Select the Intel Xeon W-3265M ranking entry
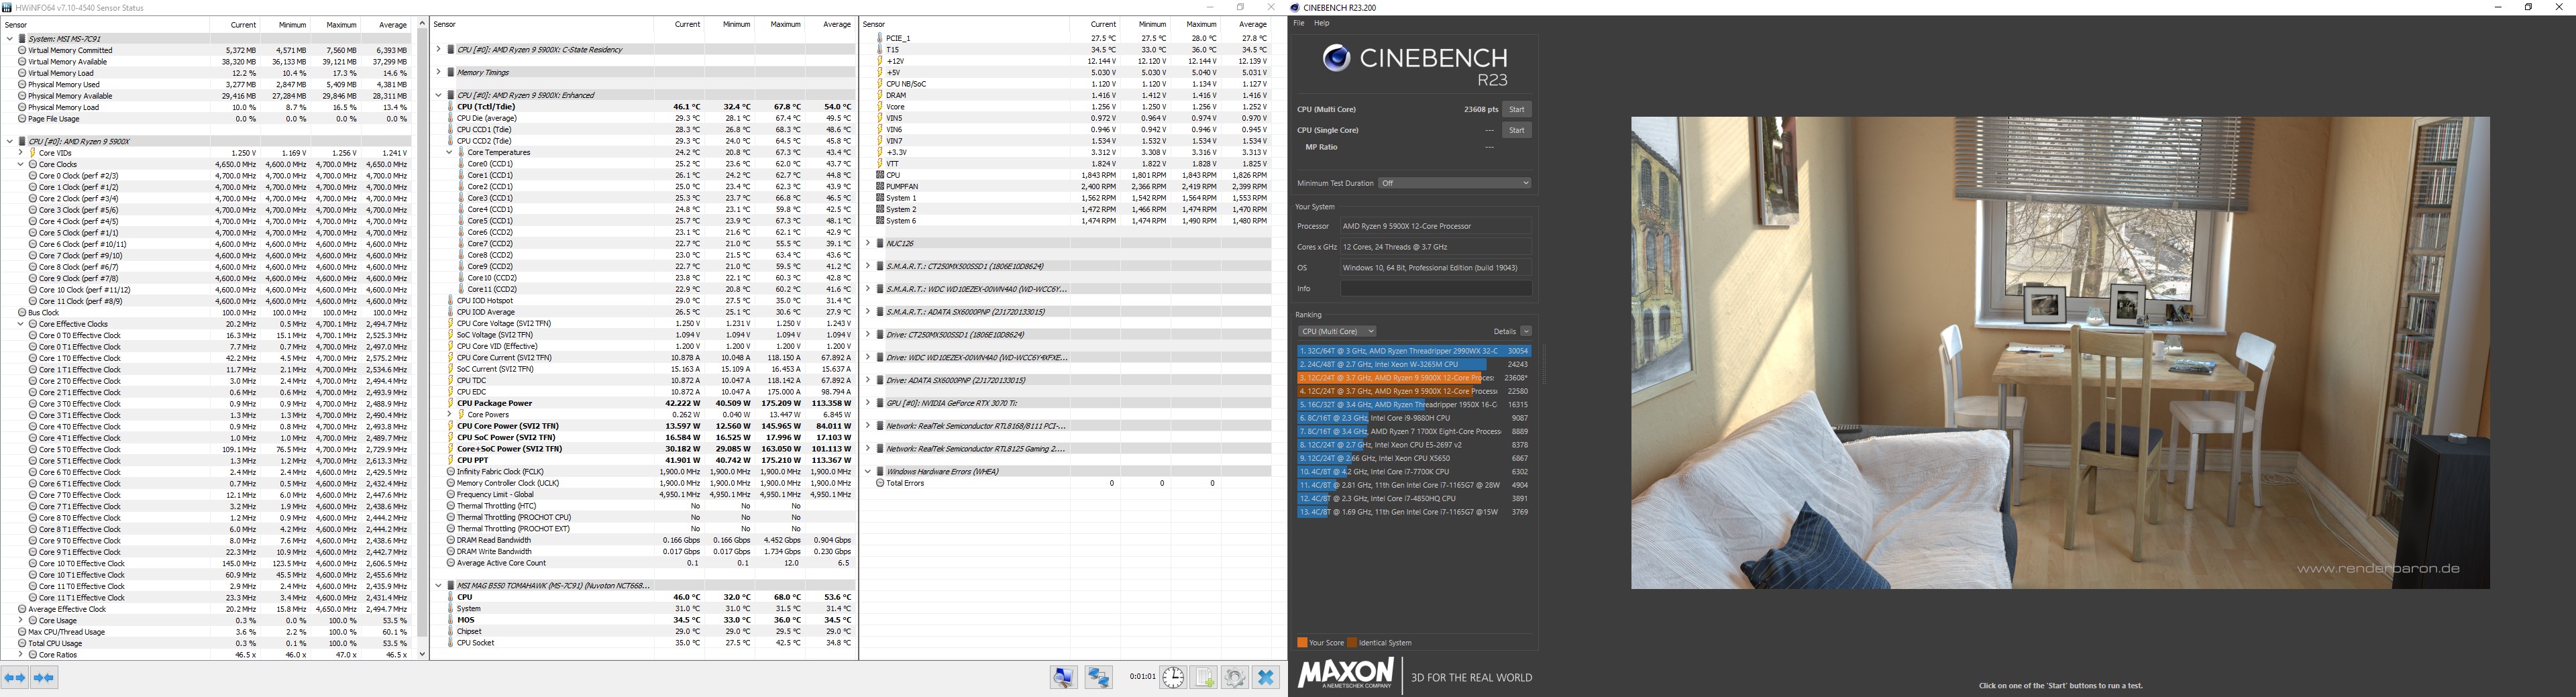Screen dimensions: 2576x697 [1414, 365]
